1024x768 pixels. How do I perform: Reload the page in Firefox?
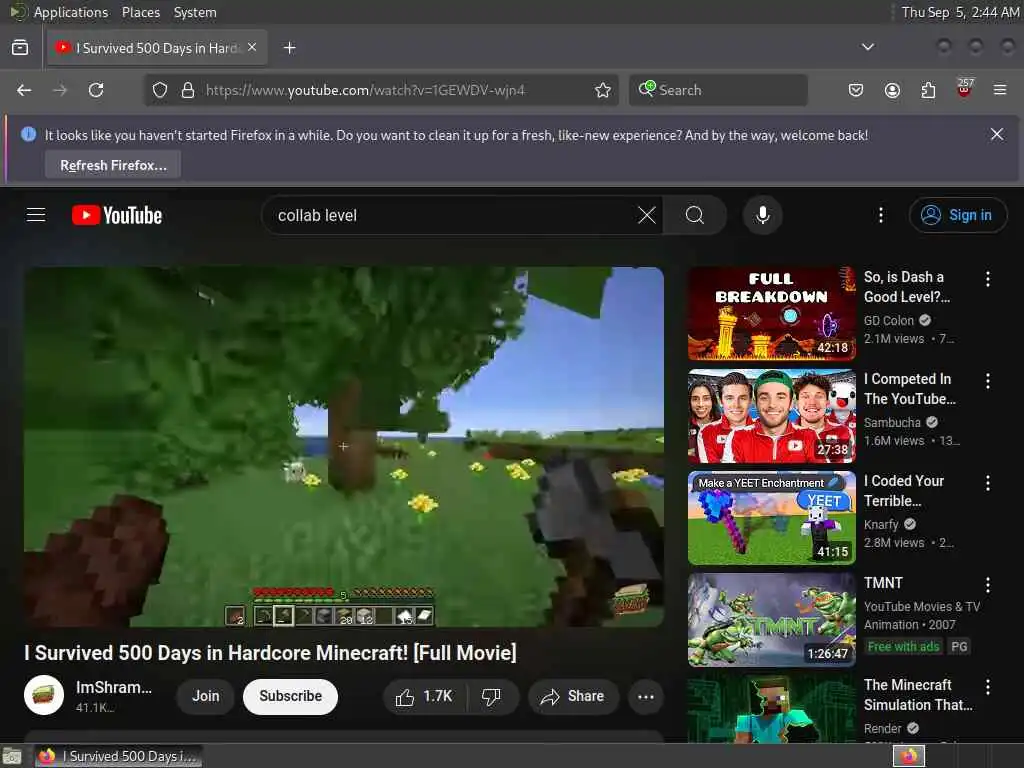(x=96, y=90)
